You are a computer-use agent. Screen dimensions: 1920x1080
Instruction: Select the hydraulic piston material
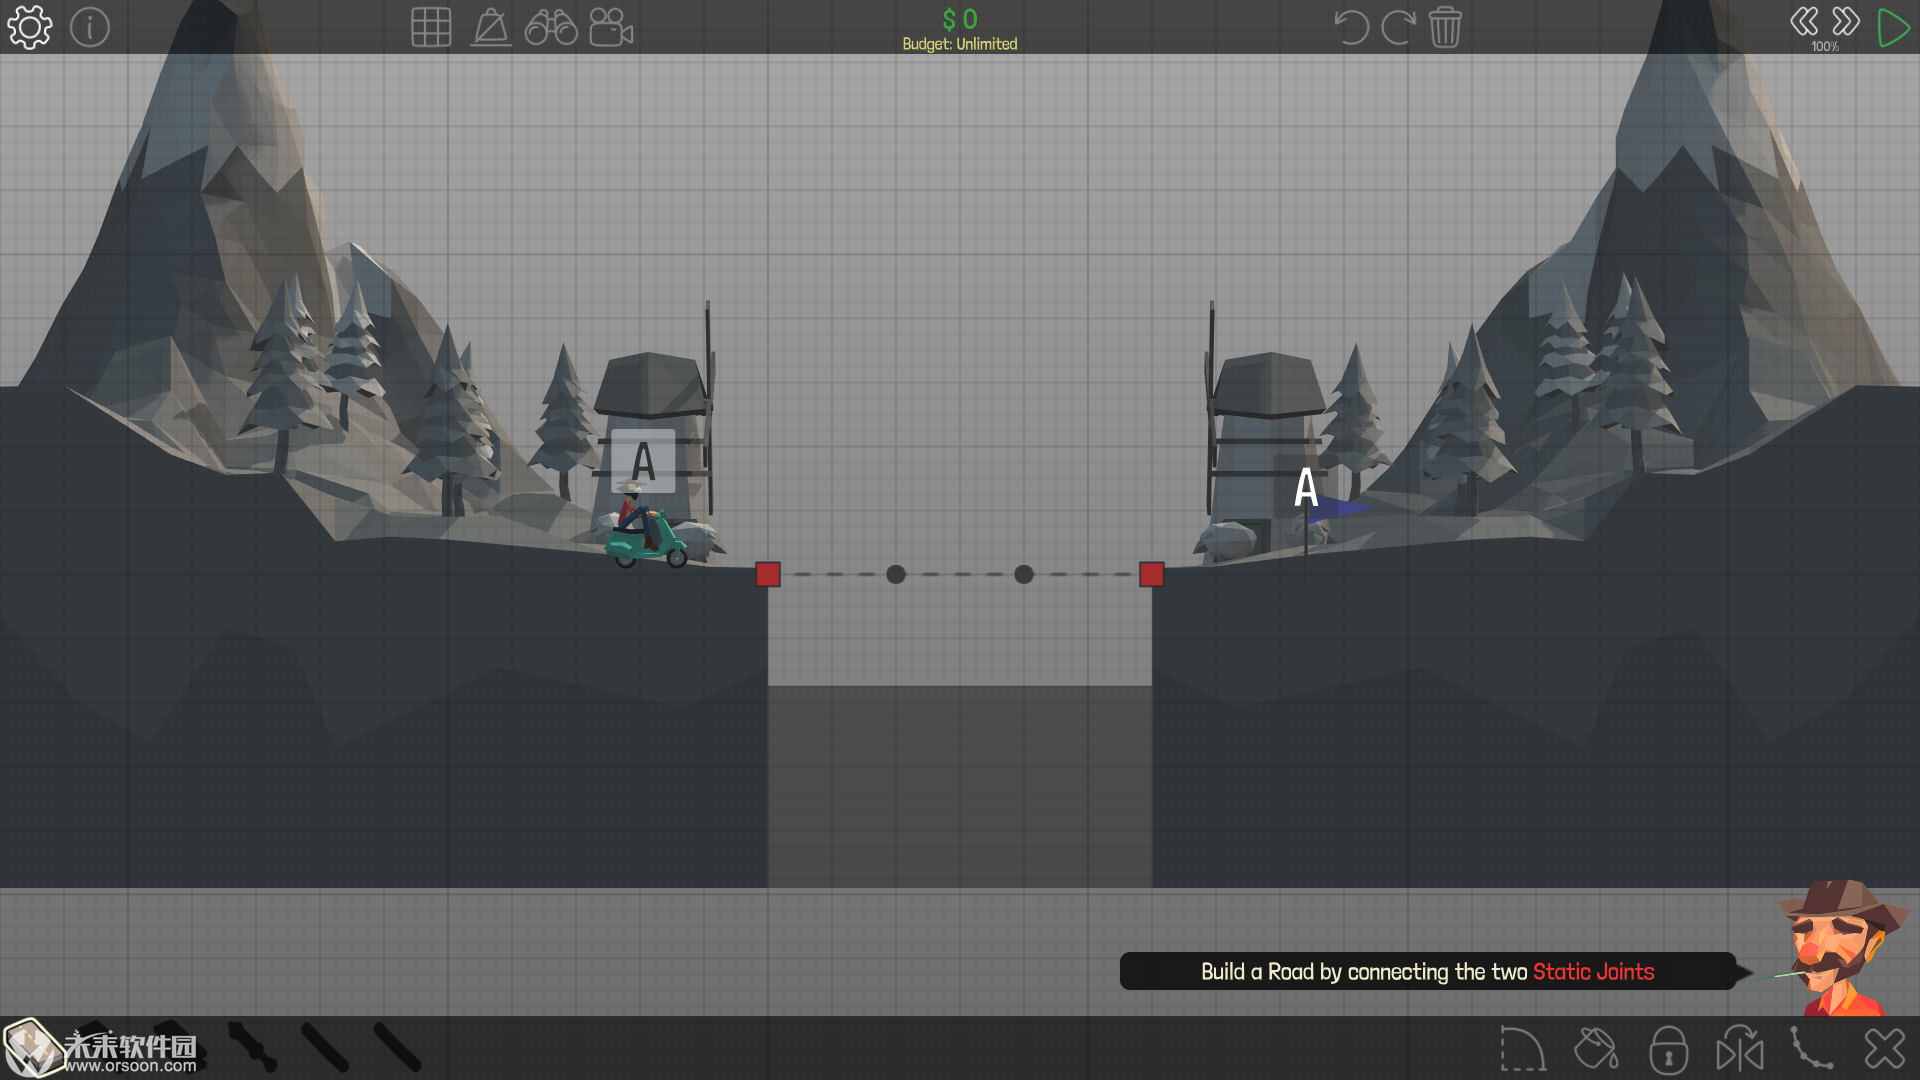[x=251, y=1047]
